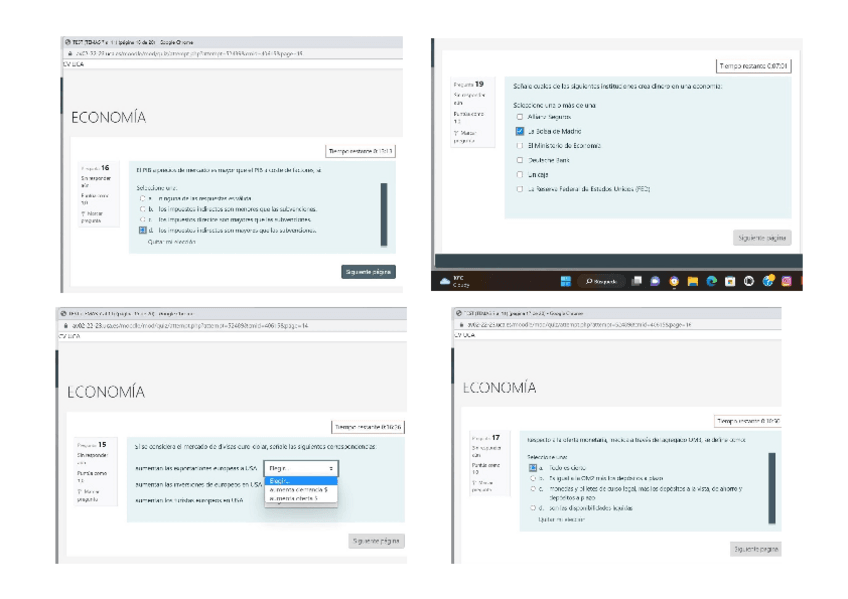Click the 'Marcar pregunta' link for question 19

click(x=465, y=137)
